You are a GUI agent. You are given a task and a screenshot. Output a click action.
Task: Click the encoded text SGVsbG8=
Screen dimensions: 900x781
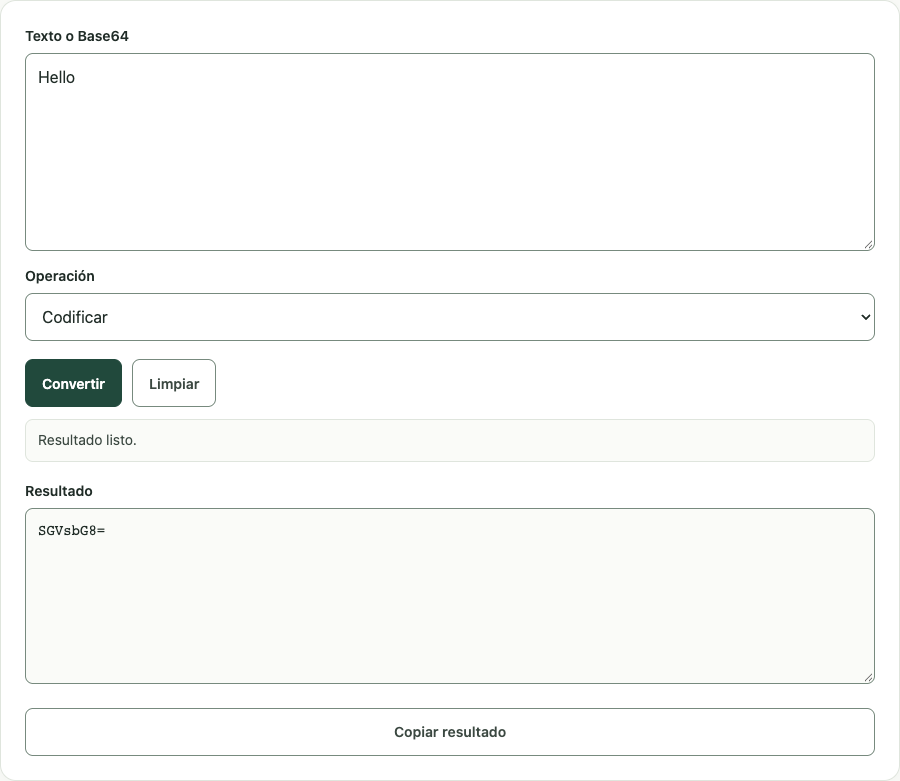(x=72, y=531)
